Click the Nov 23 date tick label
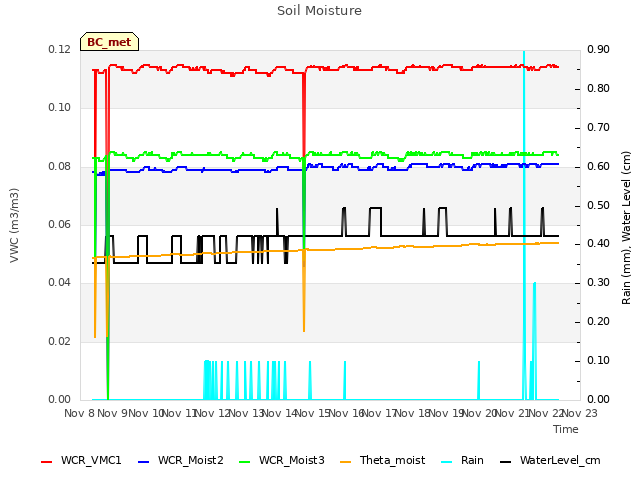Image resolution: width=640 pixels, height=480 pixels. (580, 413)
